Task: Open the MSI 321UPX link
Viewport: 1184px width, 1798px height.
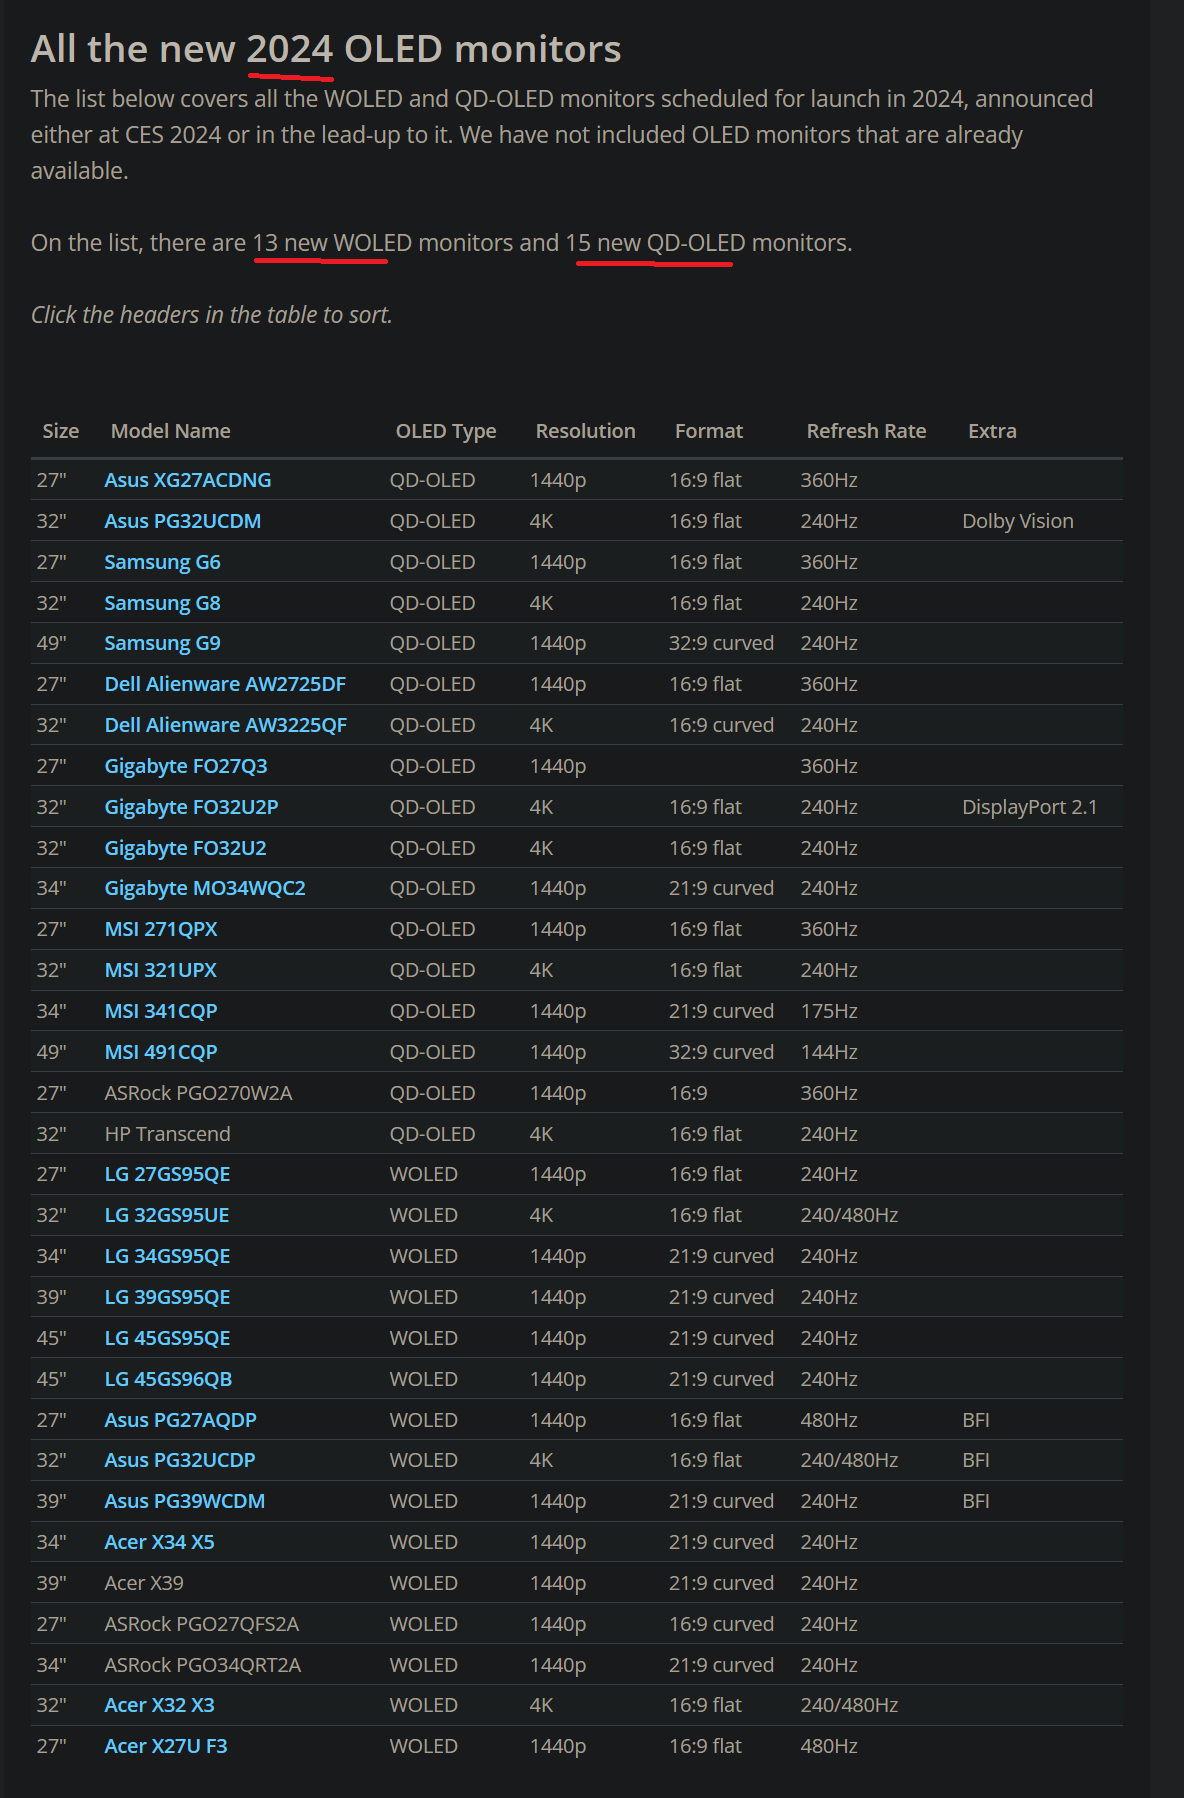Action: (160, 970)
